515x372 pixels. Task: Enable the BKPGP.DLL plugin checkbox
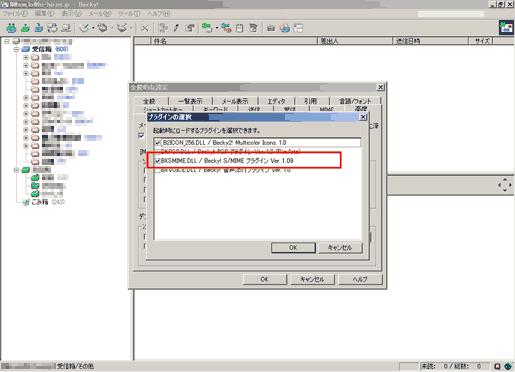pos(158,152)
